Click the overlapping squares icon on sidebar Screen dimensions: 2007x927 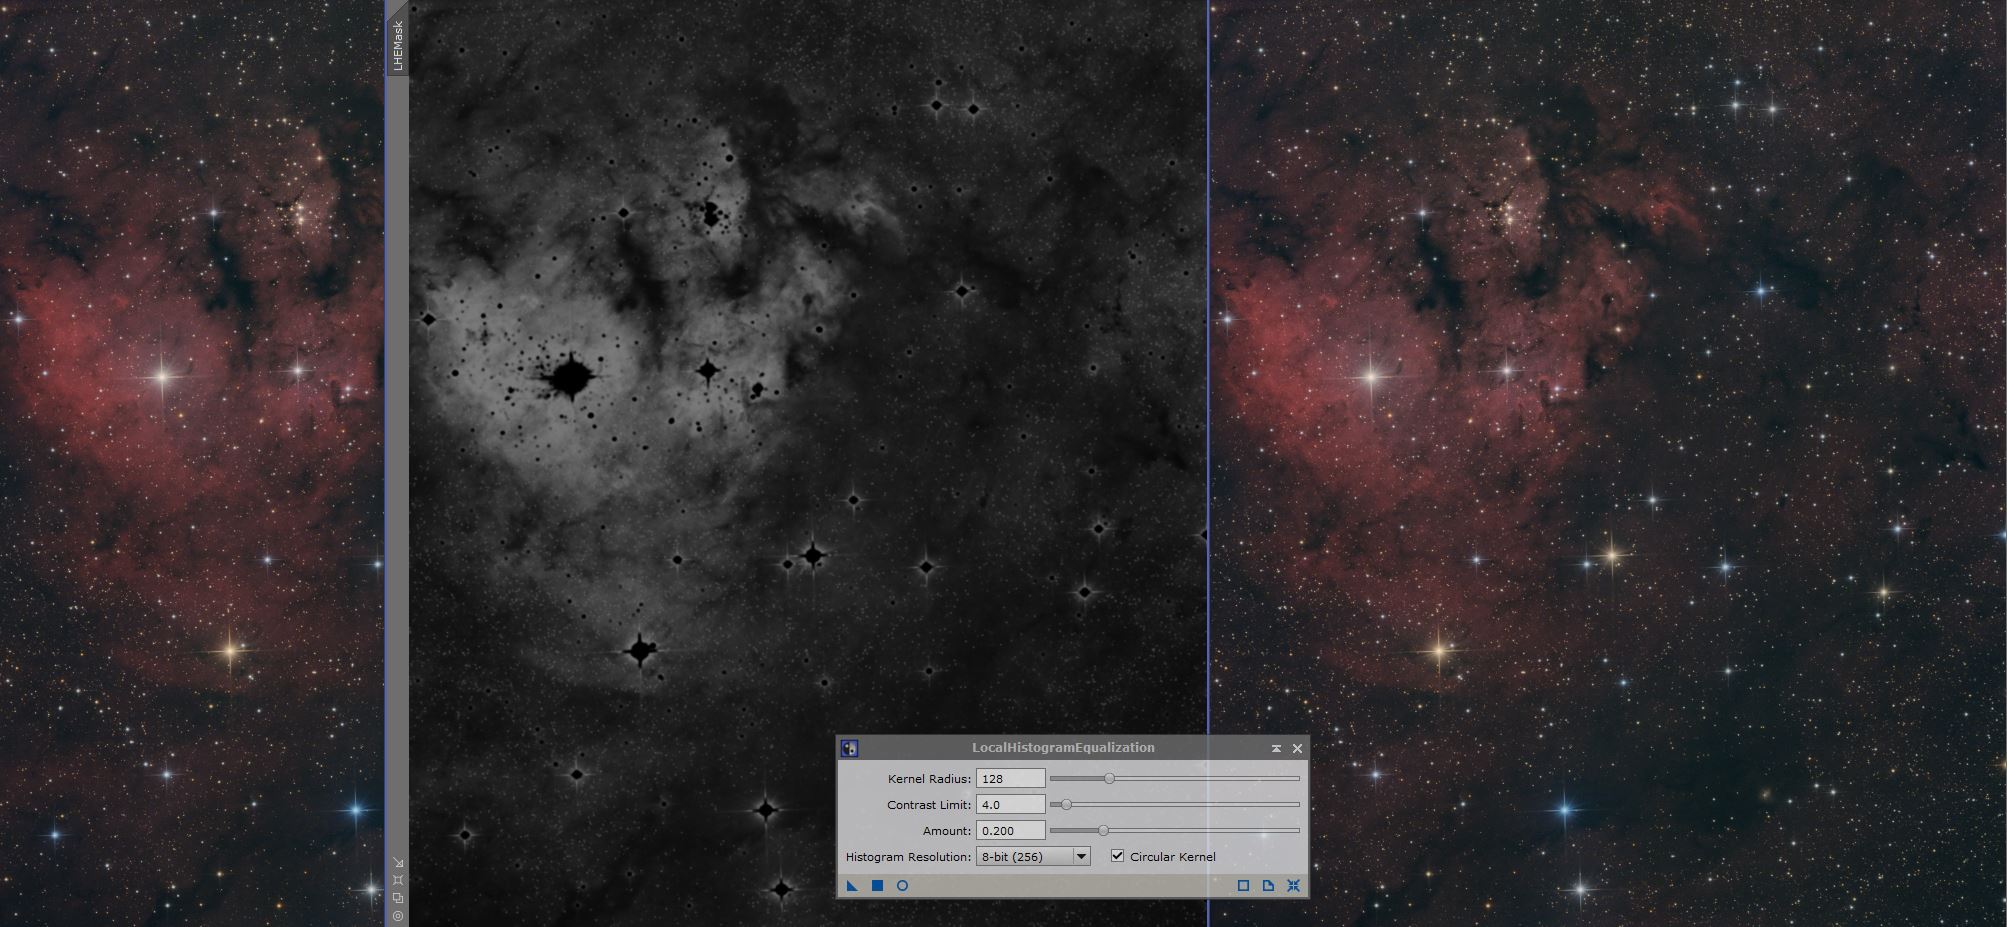(398, 898)
